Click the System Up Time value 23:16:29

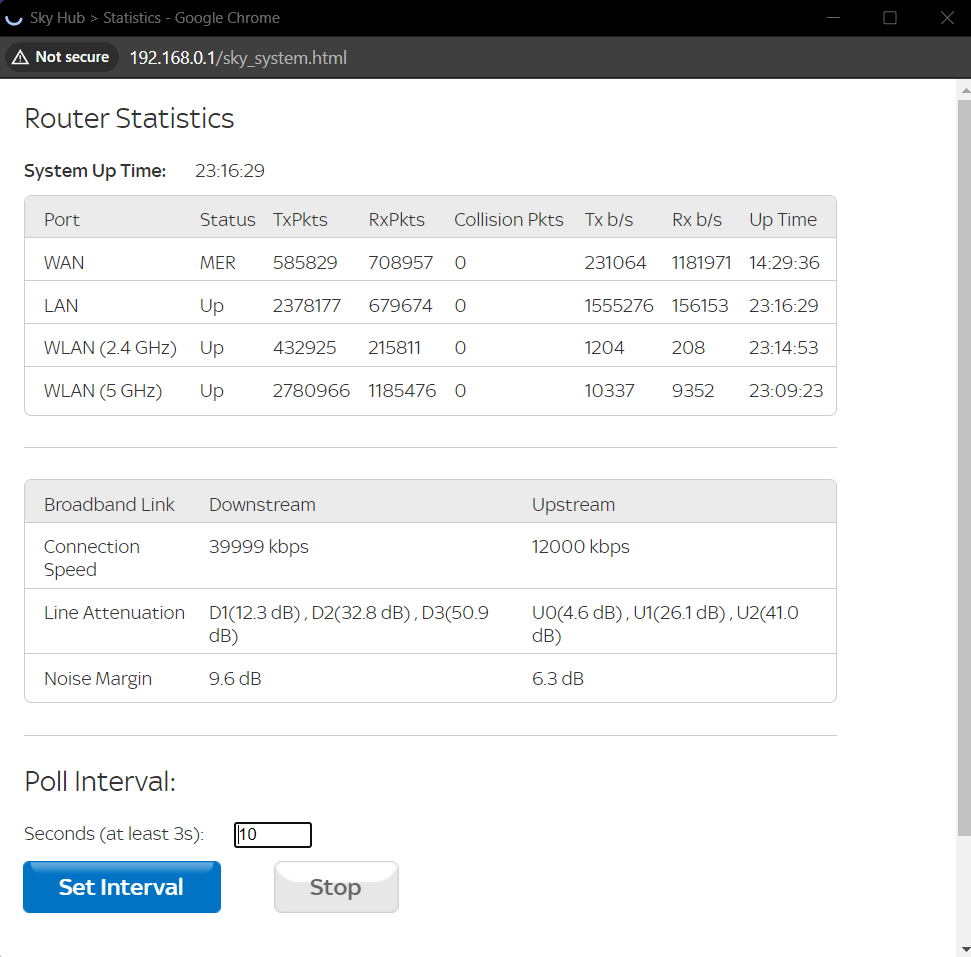point(230,170)
